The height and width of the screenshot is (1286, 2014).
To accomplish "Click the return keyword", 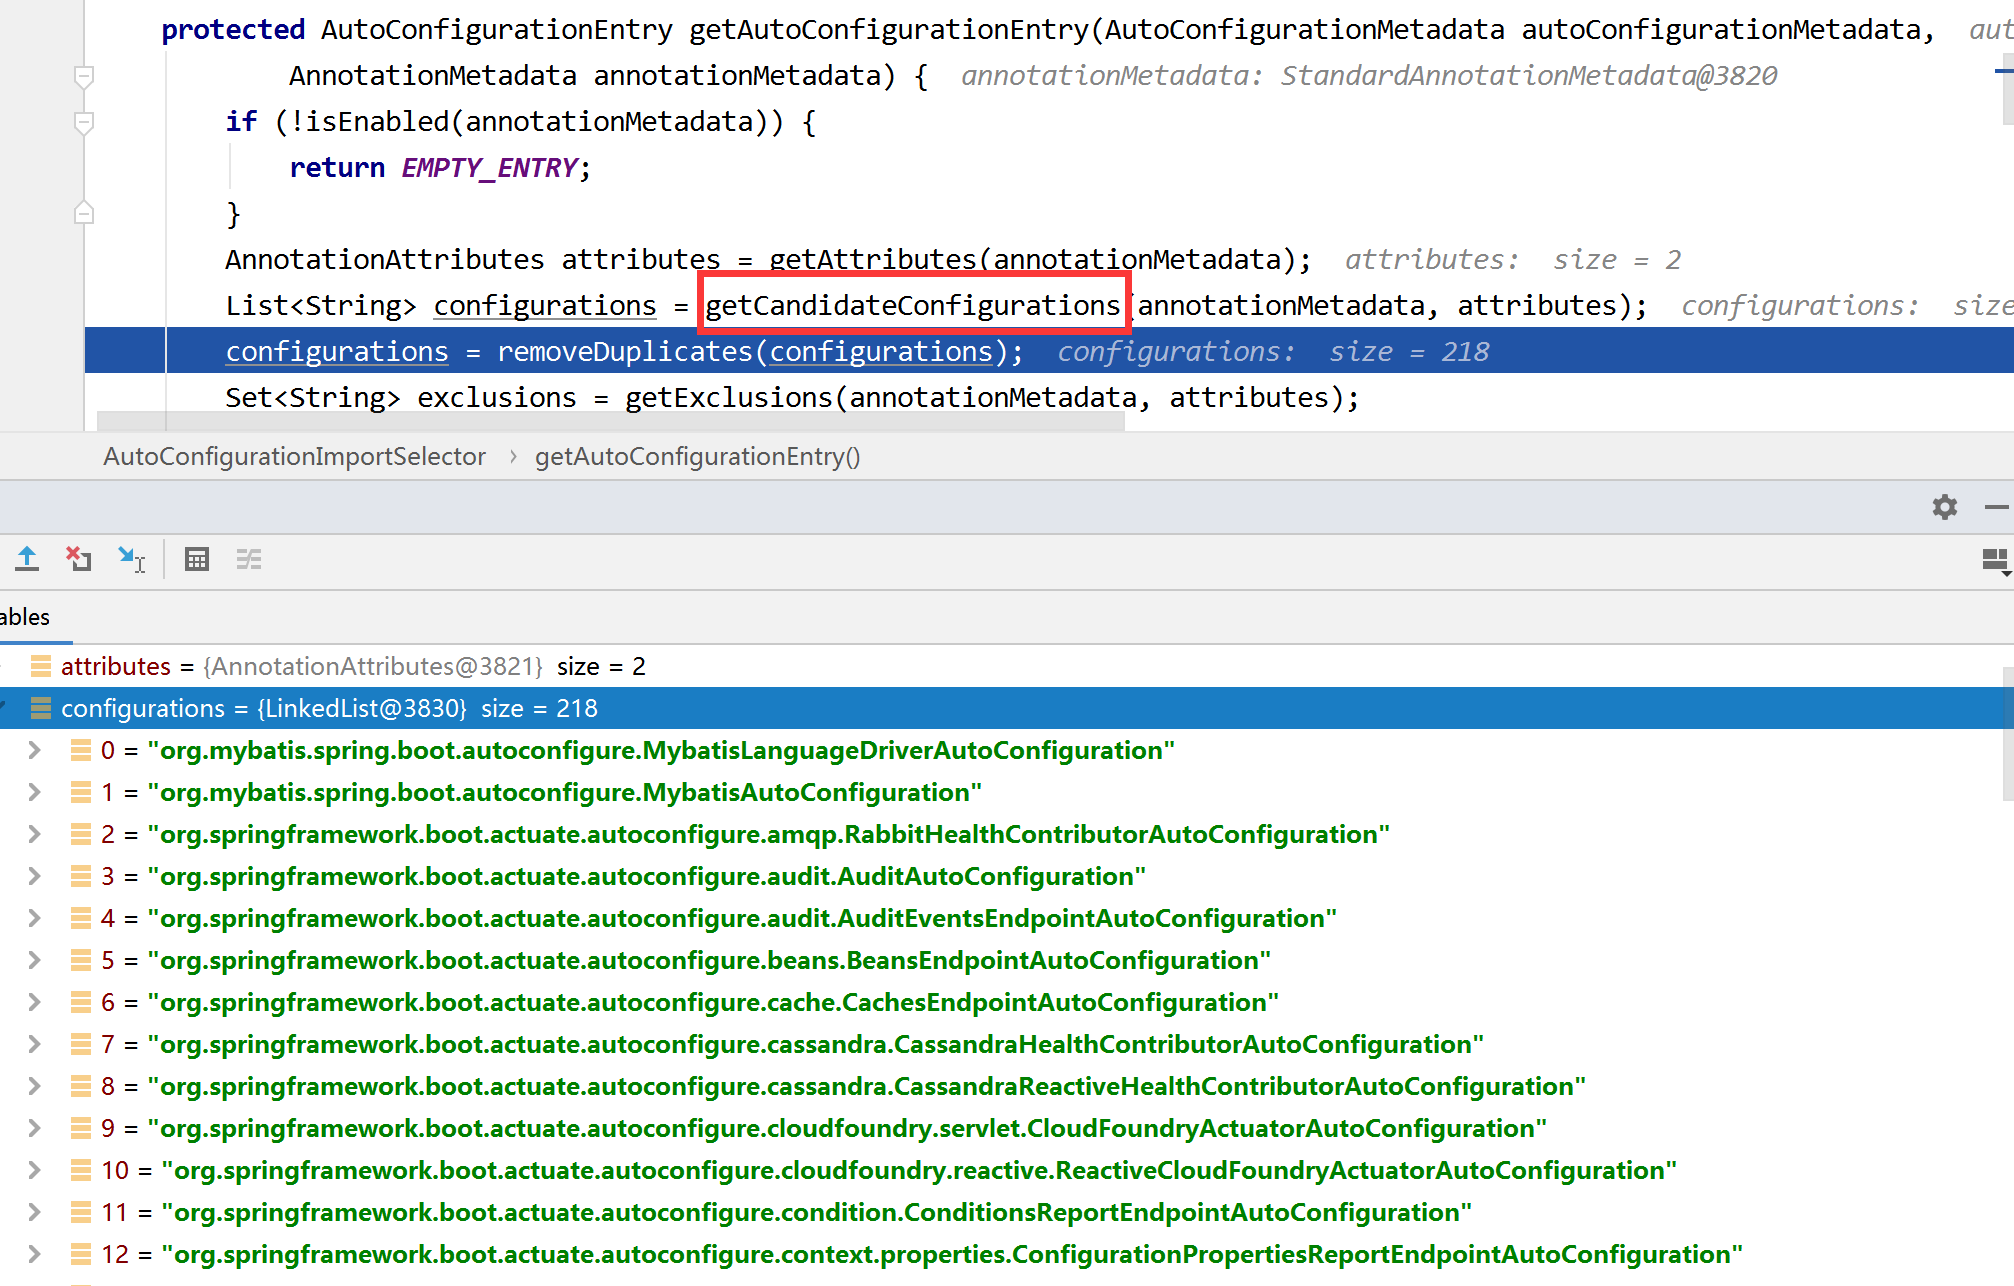I will [337, 168].
